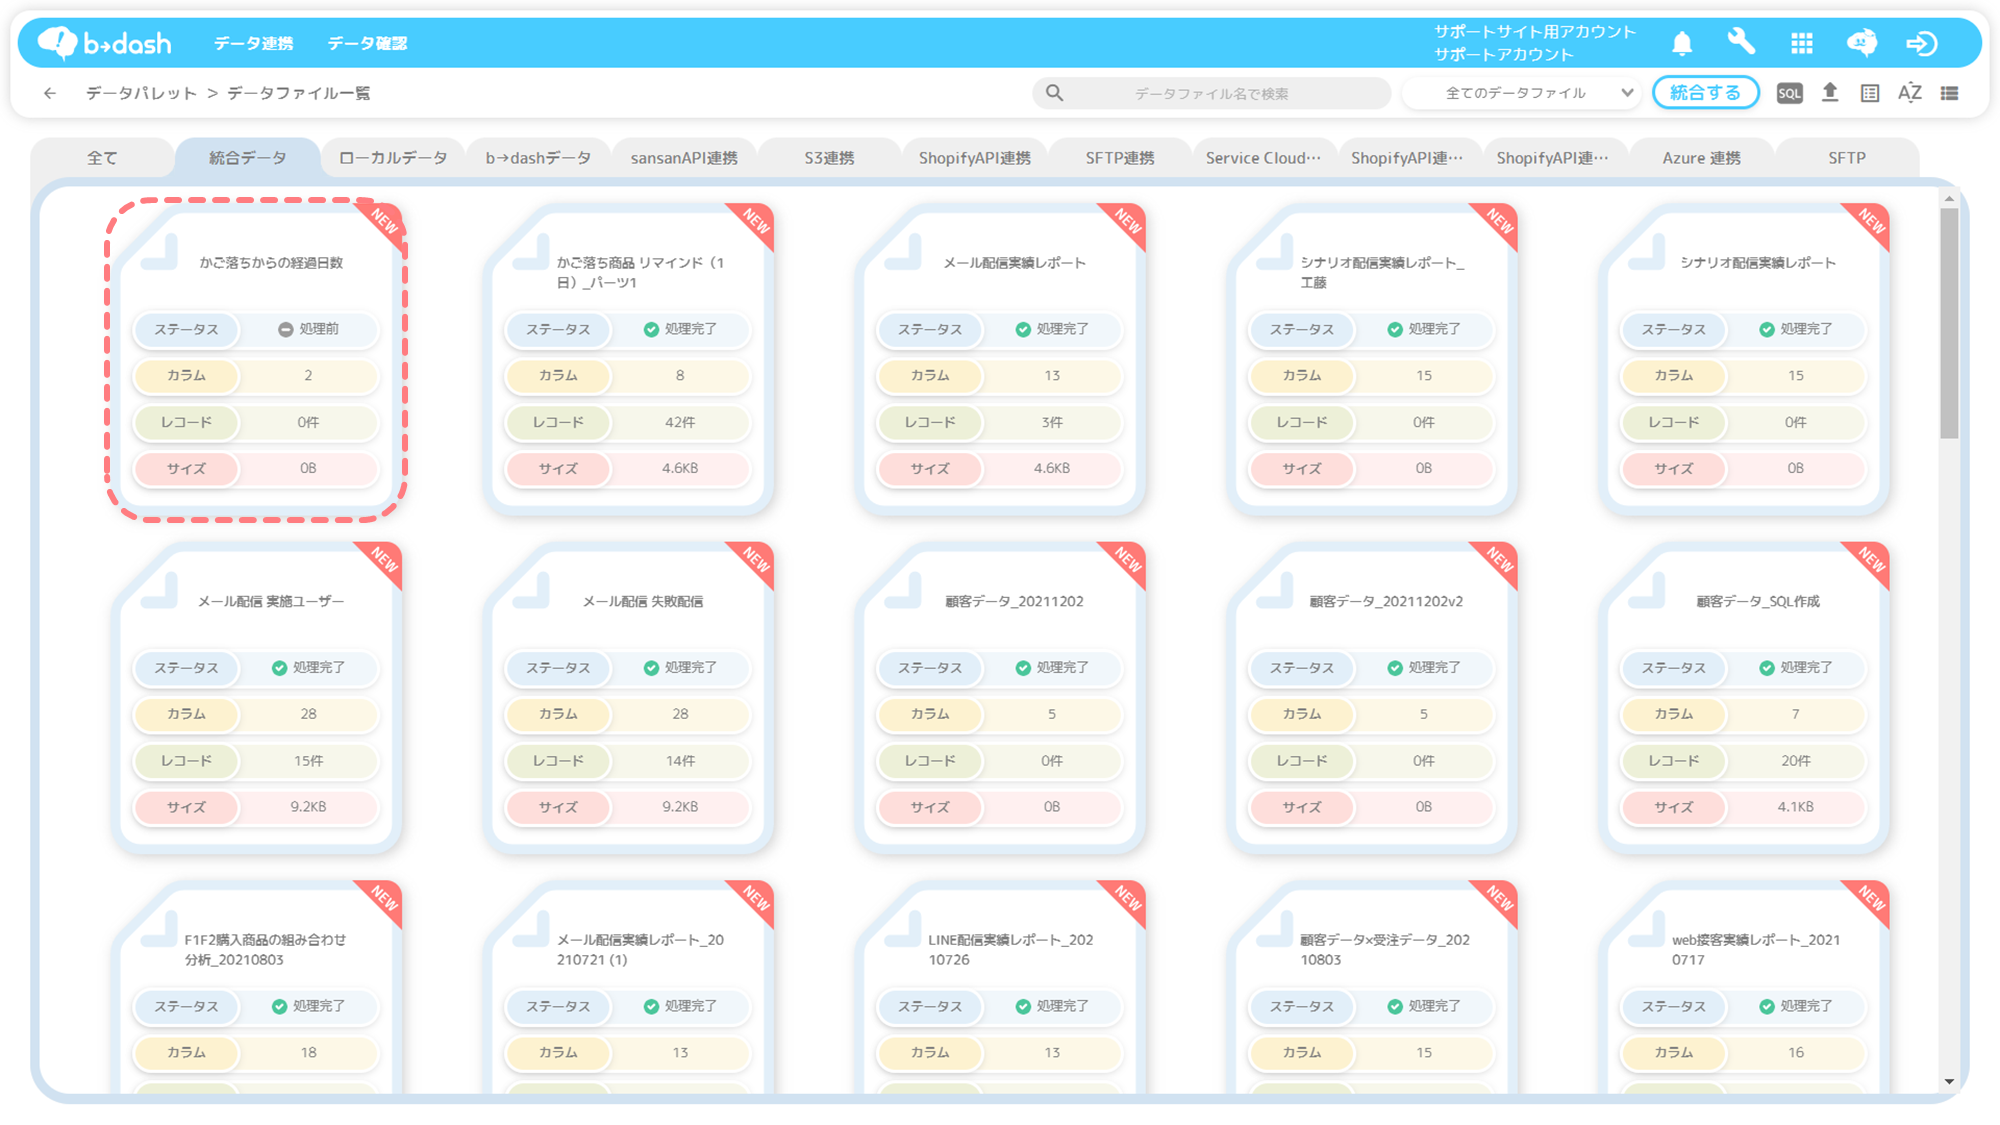Click the search magnifier icon

coord(1054,93)
